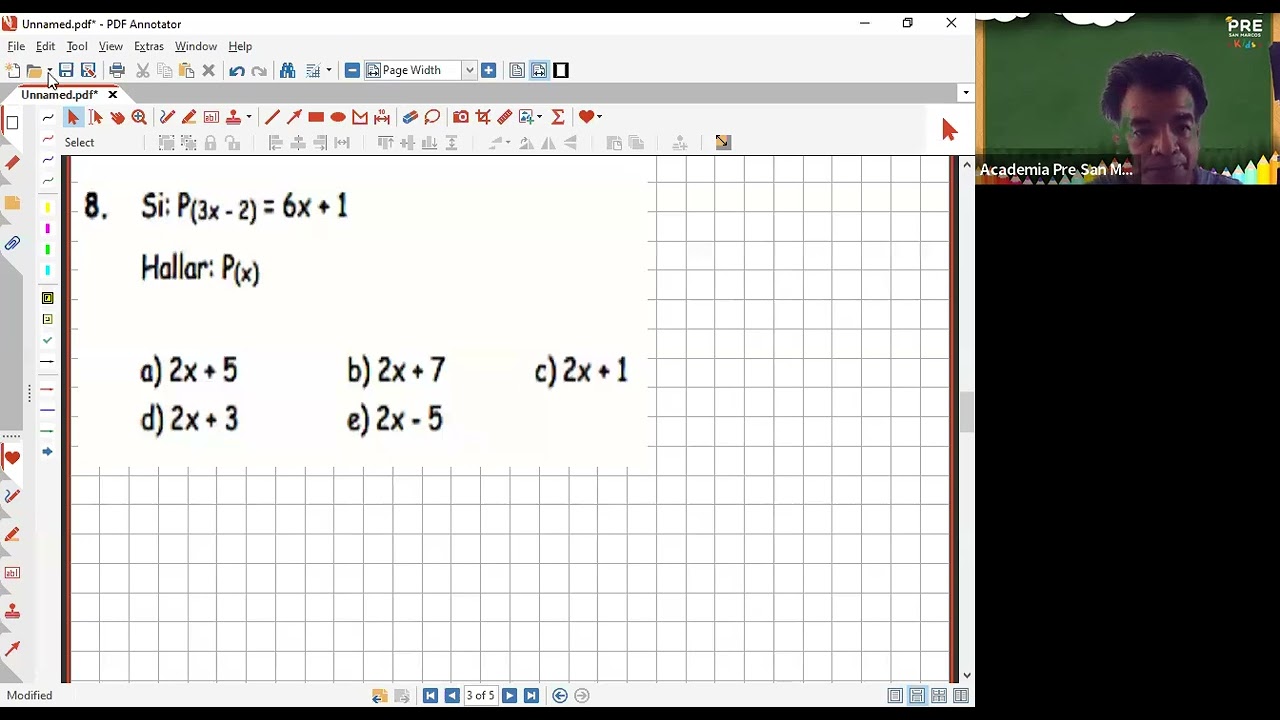
Task: Take a Snapshot with camera tool
Action: 461,117
